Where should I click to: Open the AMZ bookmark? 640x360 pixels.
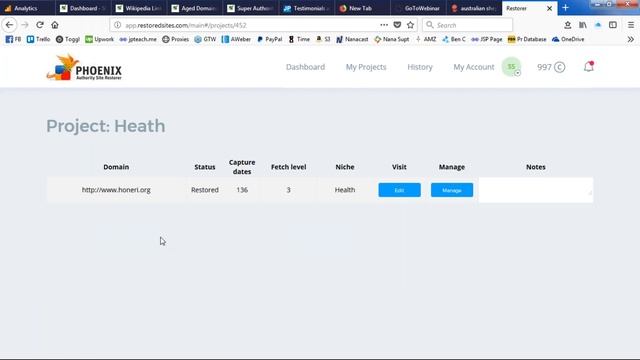coord(426,39)
